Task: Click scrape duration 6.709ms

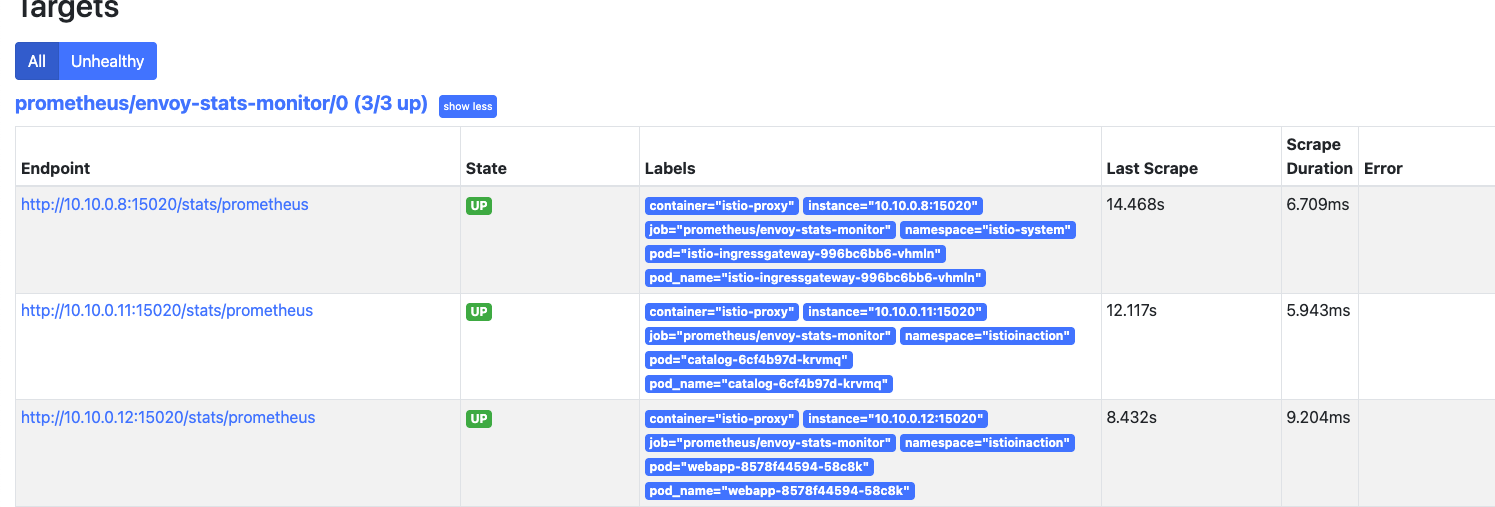Action: pos(1318,204)
